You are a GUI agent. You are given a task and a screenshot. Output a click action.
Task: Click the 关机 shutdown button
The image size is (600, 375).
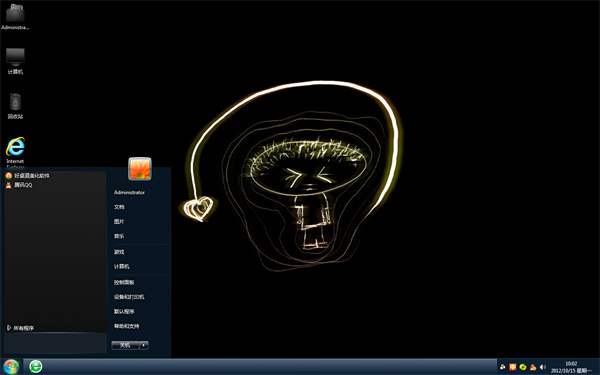(125, 345)
